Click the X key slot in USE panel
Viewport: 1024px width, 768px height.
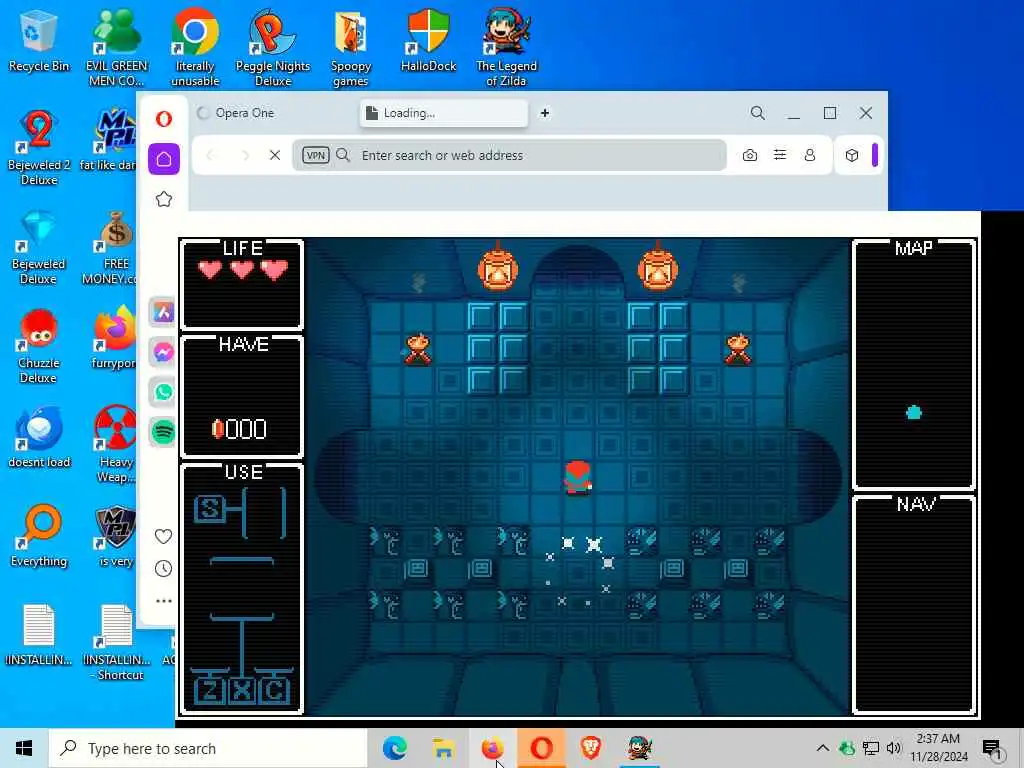point(242,691)
